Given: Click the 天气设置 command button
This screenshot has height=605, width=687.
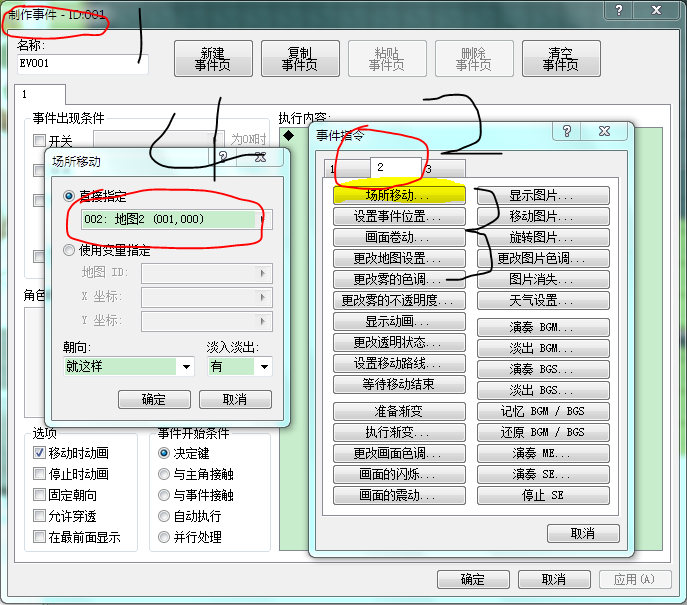Looking at the screenshot, I should point(543,301).
